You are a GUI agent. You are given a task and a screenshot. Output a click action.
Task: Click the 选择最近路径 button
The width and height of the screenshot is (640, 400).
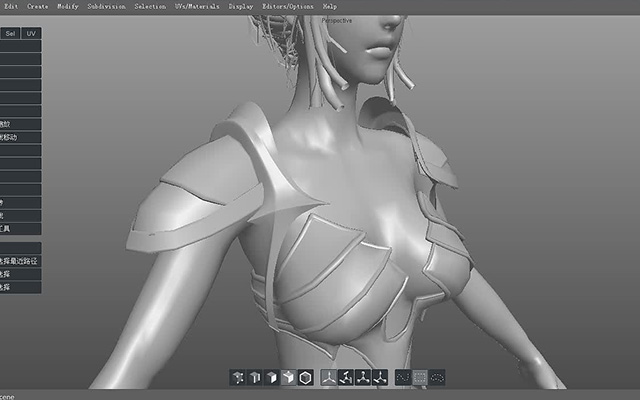(20, 261)
